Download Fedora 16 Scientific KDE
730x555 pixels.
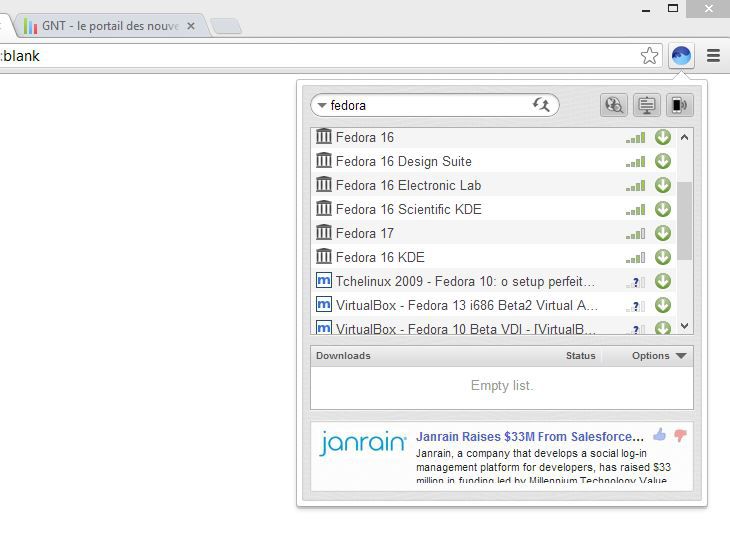662,209
